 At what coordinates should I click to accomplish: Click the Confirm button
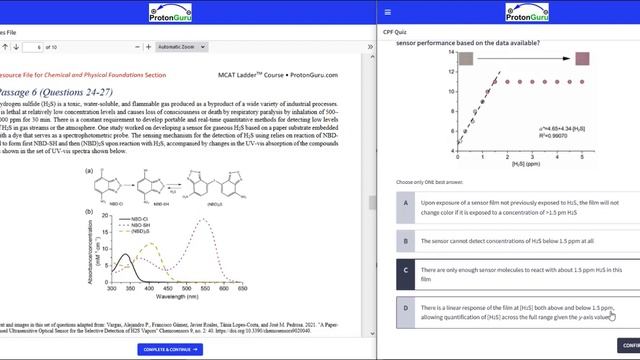[x=629, y=345]
